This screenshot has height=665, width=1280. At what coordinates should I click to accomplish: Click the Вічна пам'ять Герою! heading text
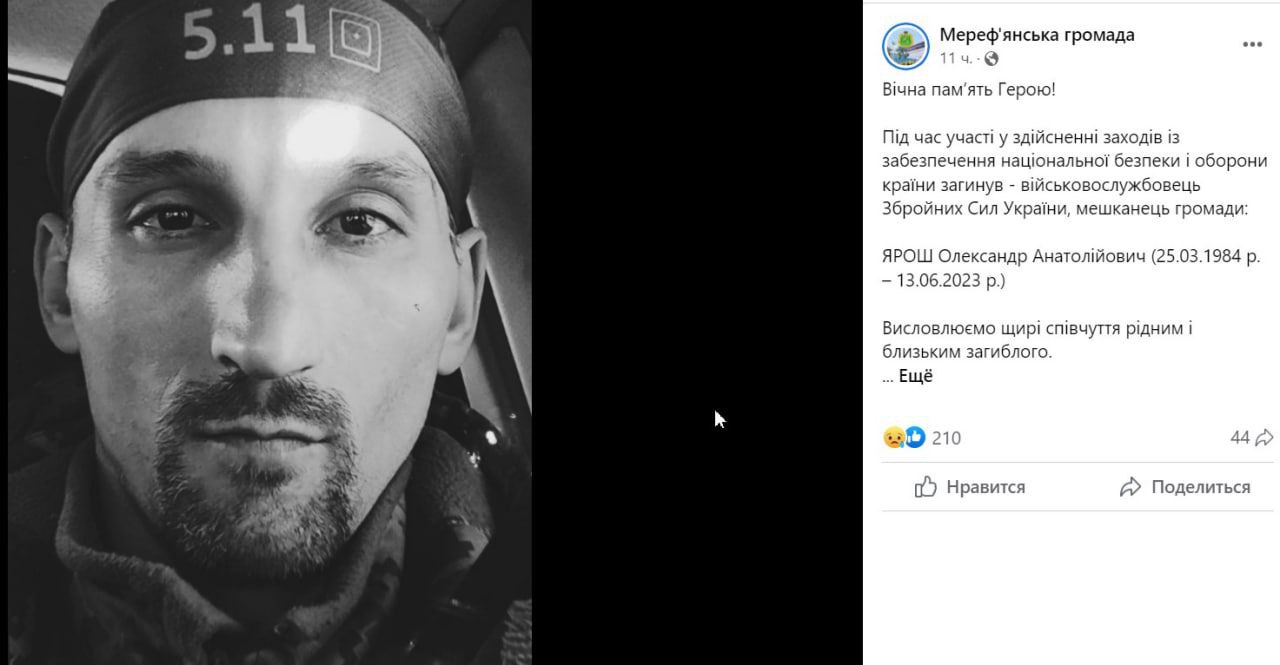point(969,90)
